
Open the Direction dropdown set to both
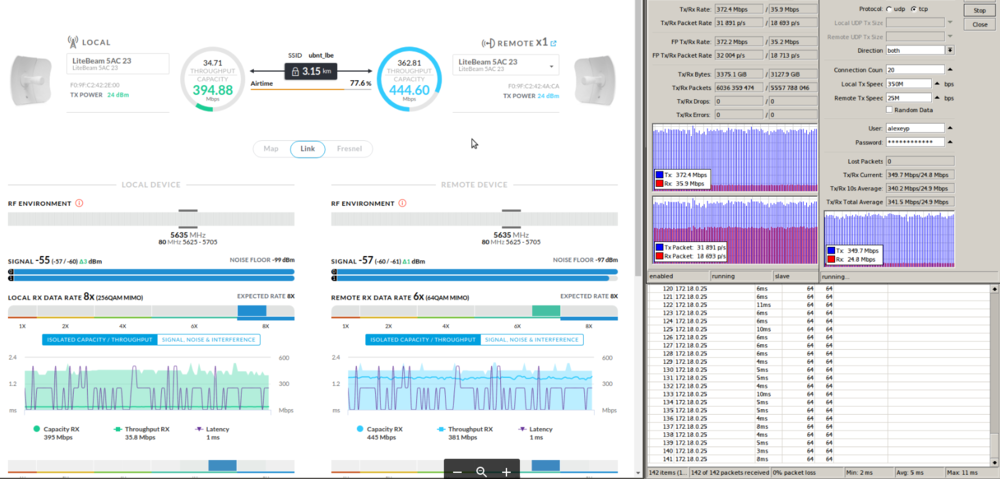[x=948, y=49]
